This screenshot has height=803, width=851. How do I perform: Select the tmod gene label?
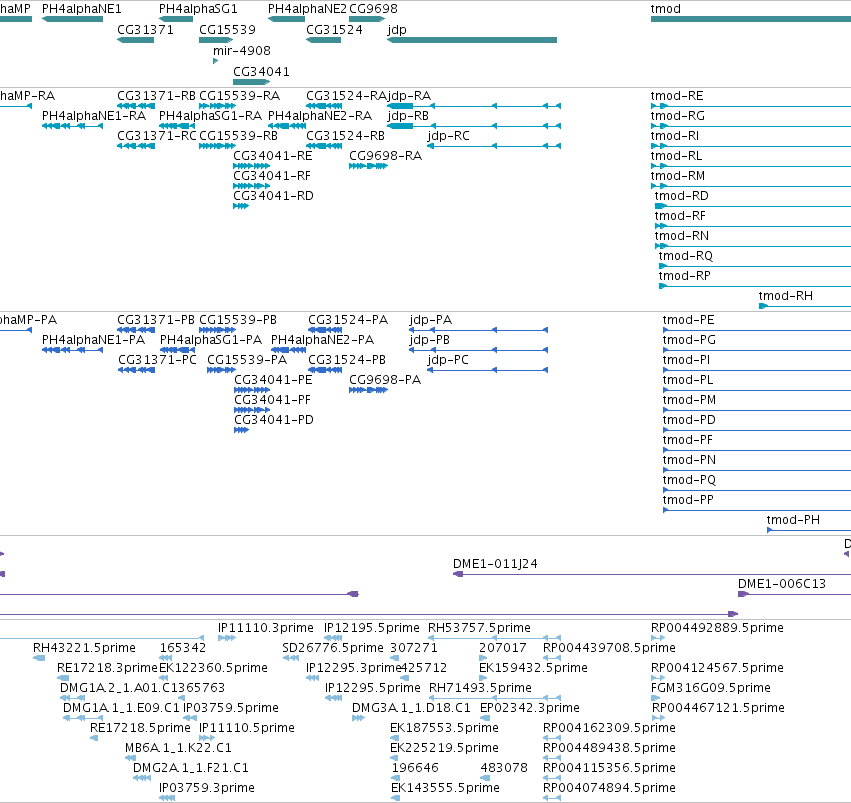point(666,9)
